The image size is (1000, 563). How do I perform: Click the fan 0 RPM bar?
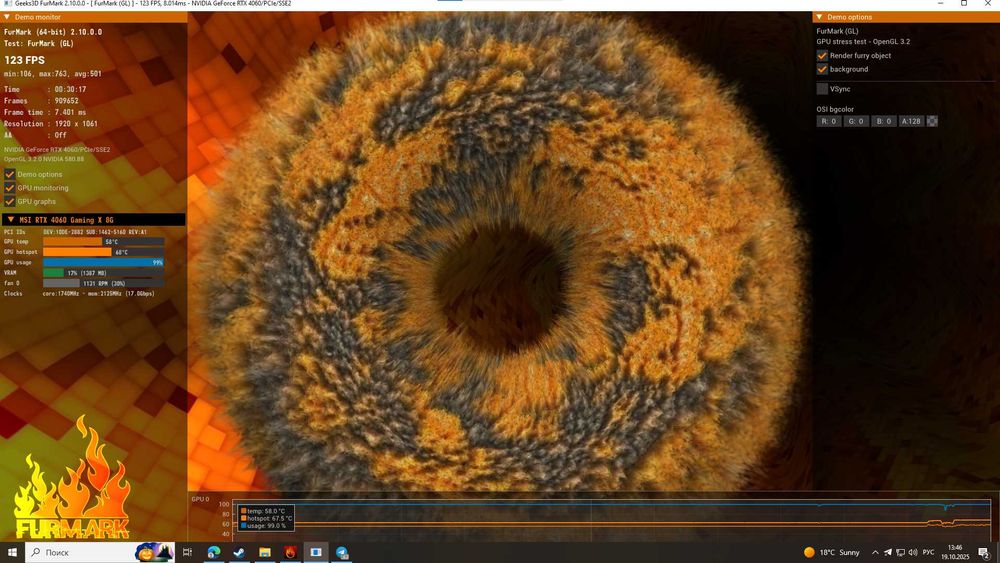tap(103, 283)
